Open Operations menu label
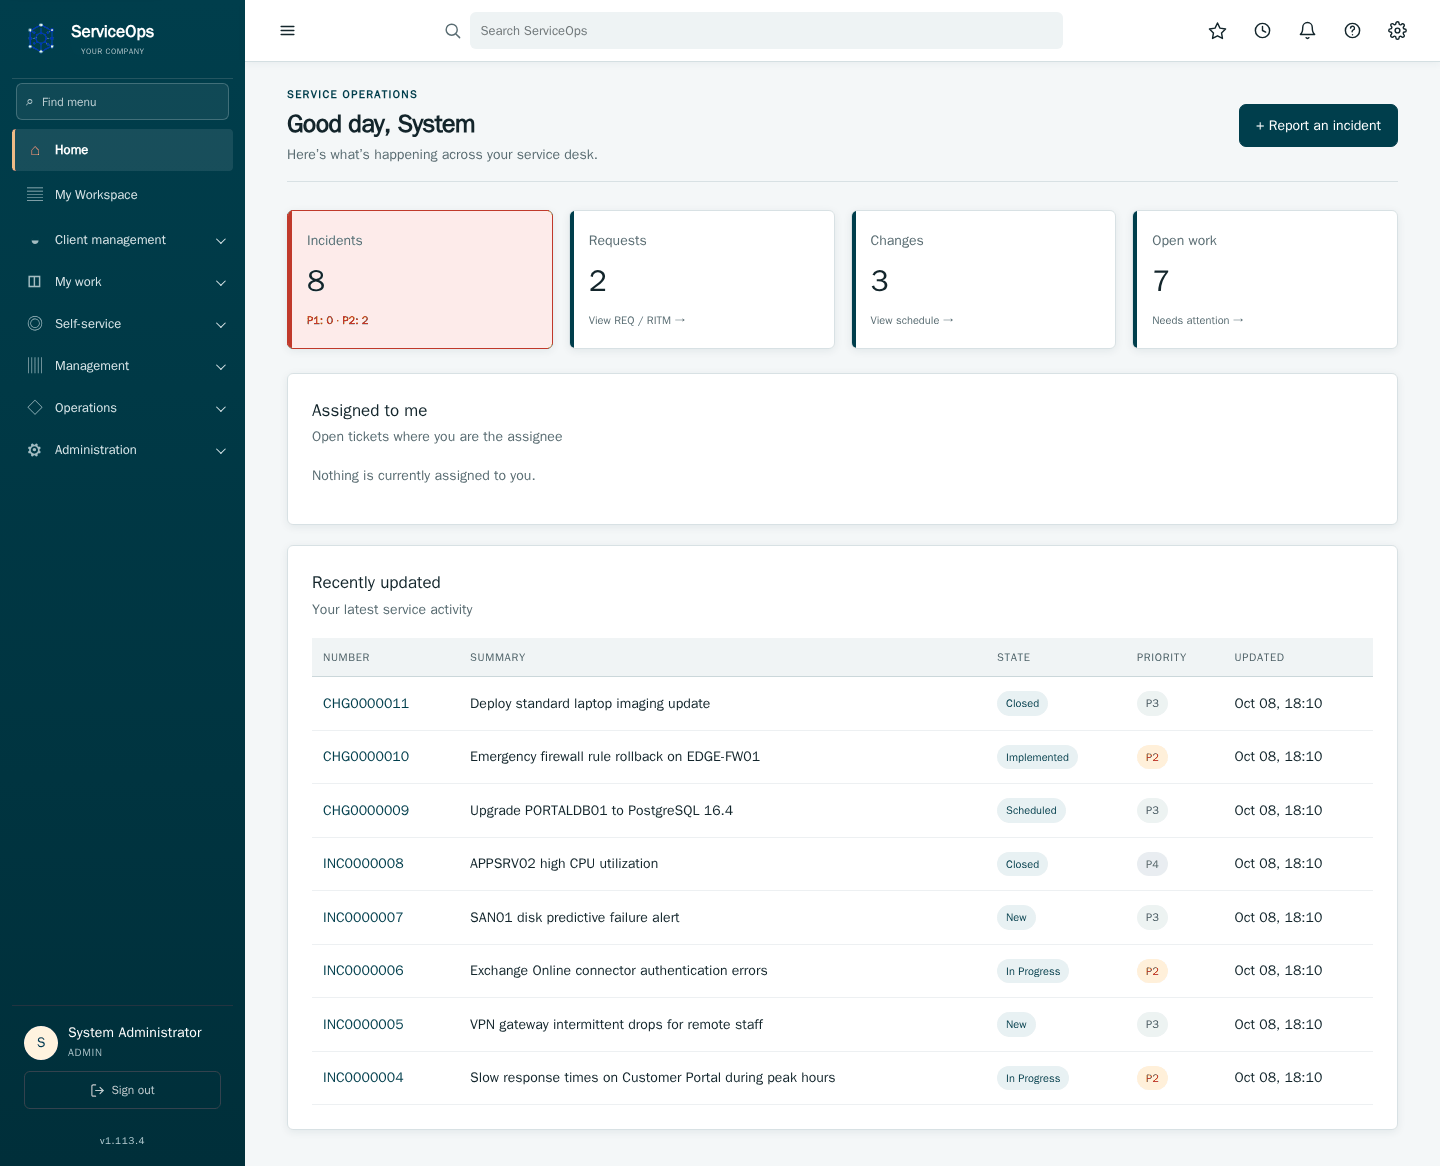 coord(86,408)
